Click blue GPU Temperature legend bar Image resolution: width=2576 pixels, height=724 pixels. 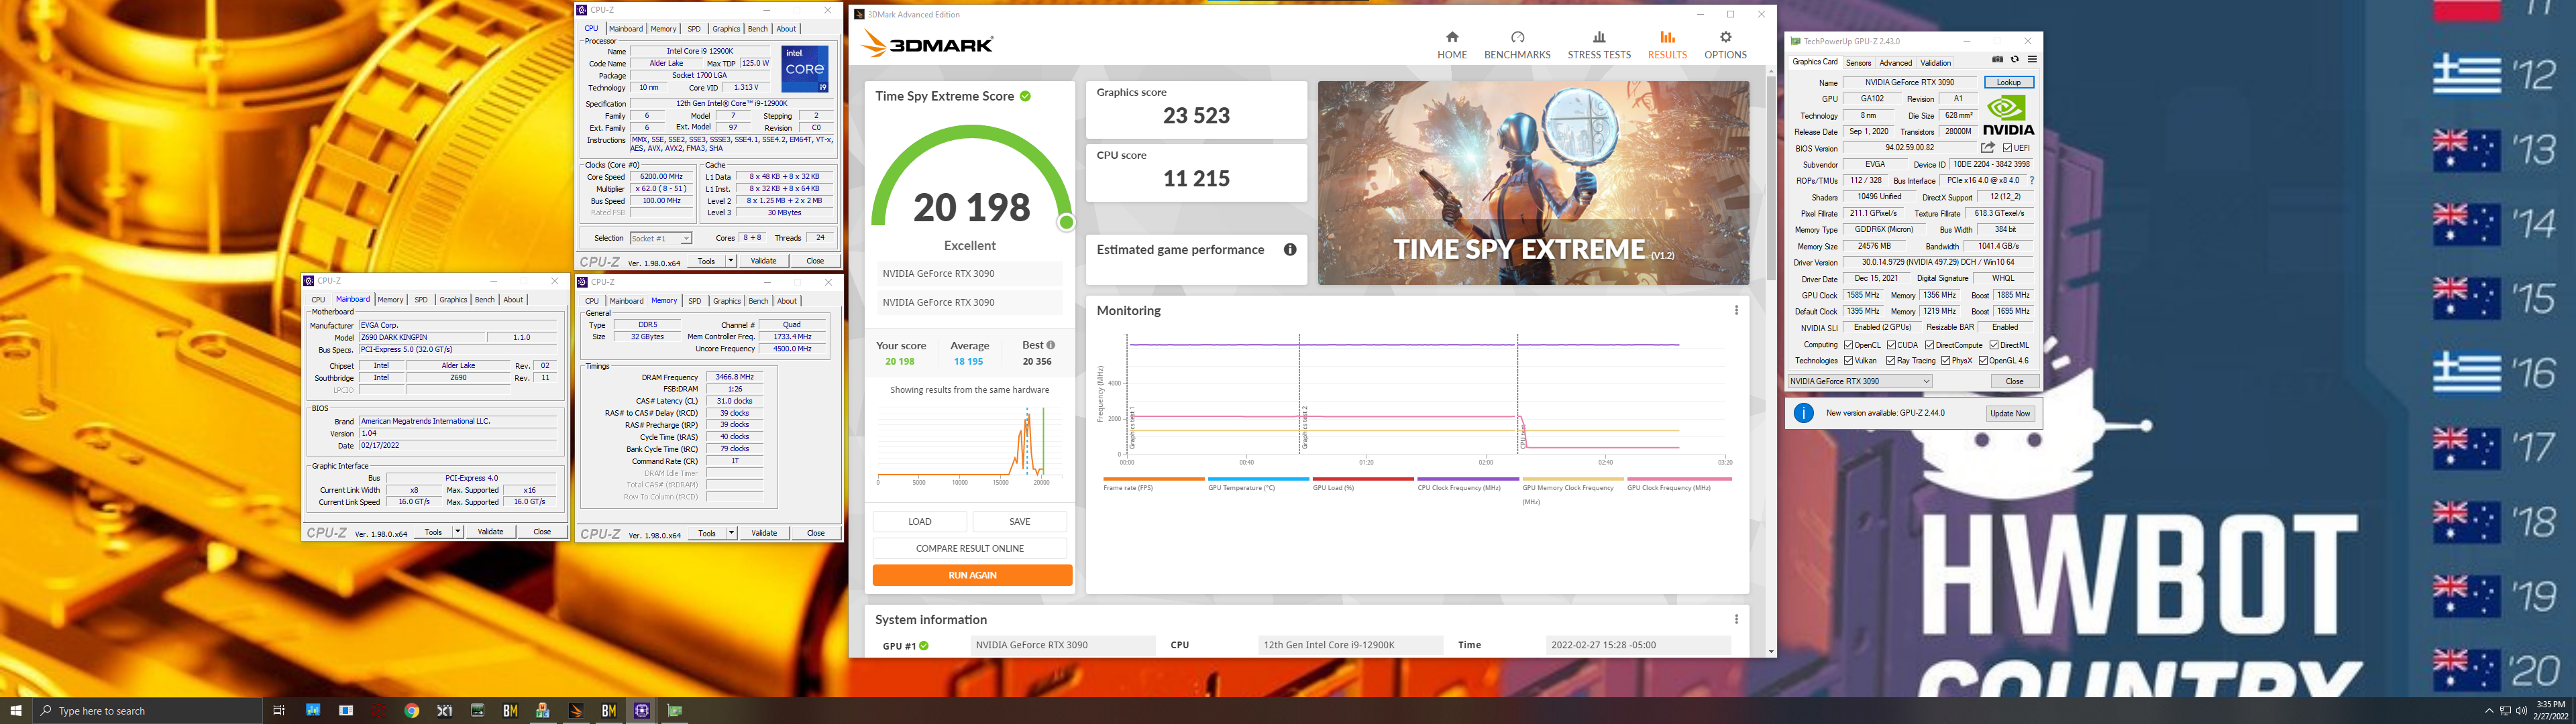1258,479
